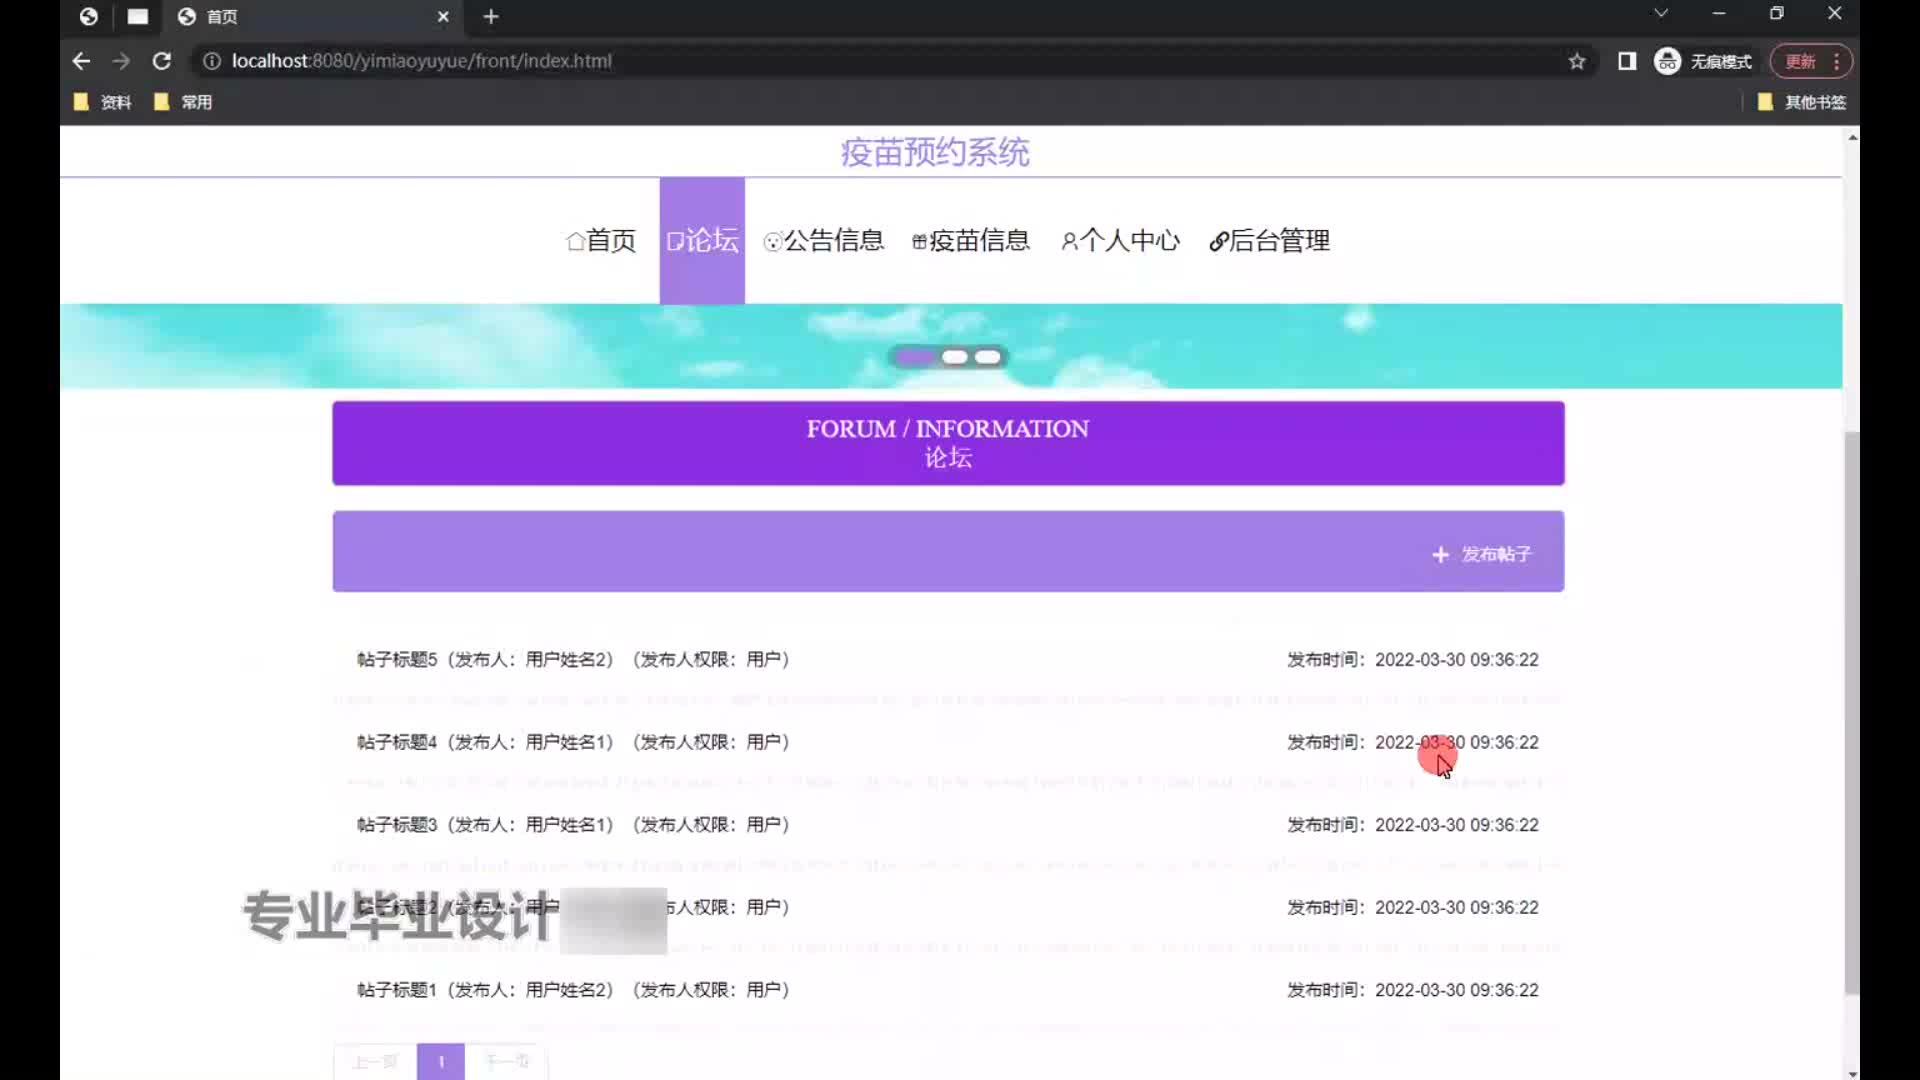Select second carousel indicator dot

954,357
